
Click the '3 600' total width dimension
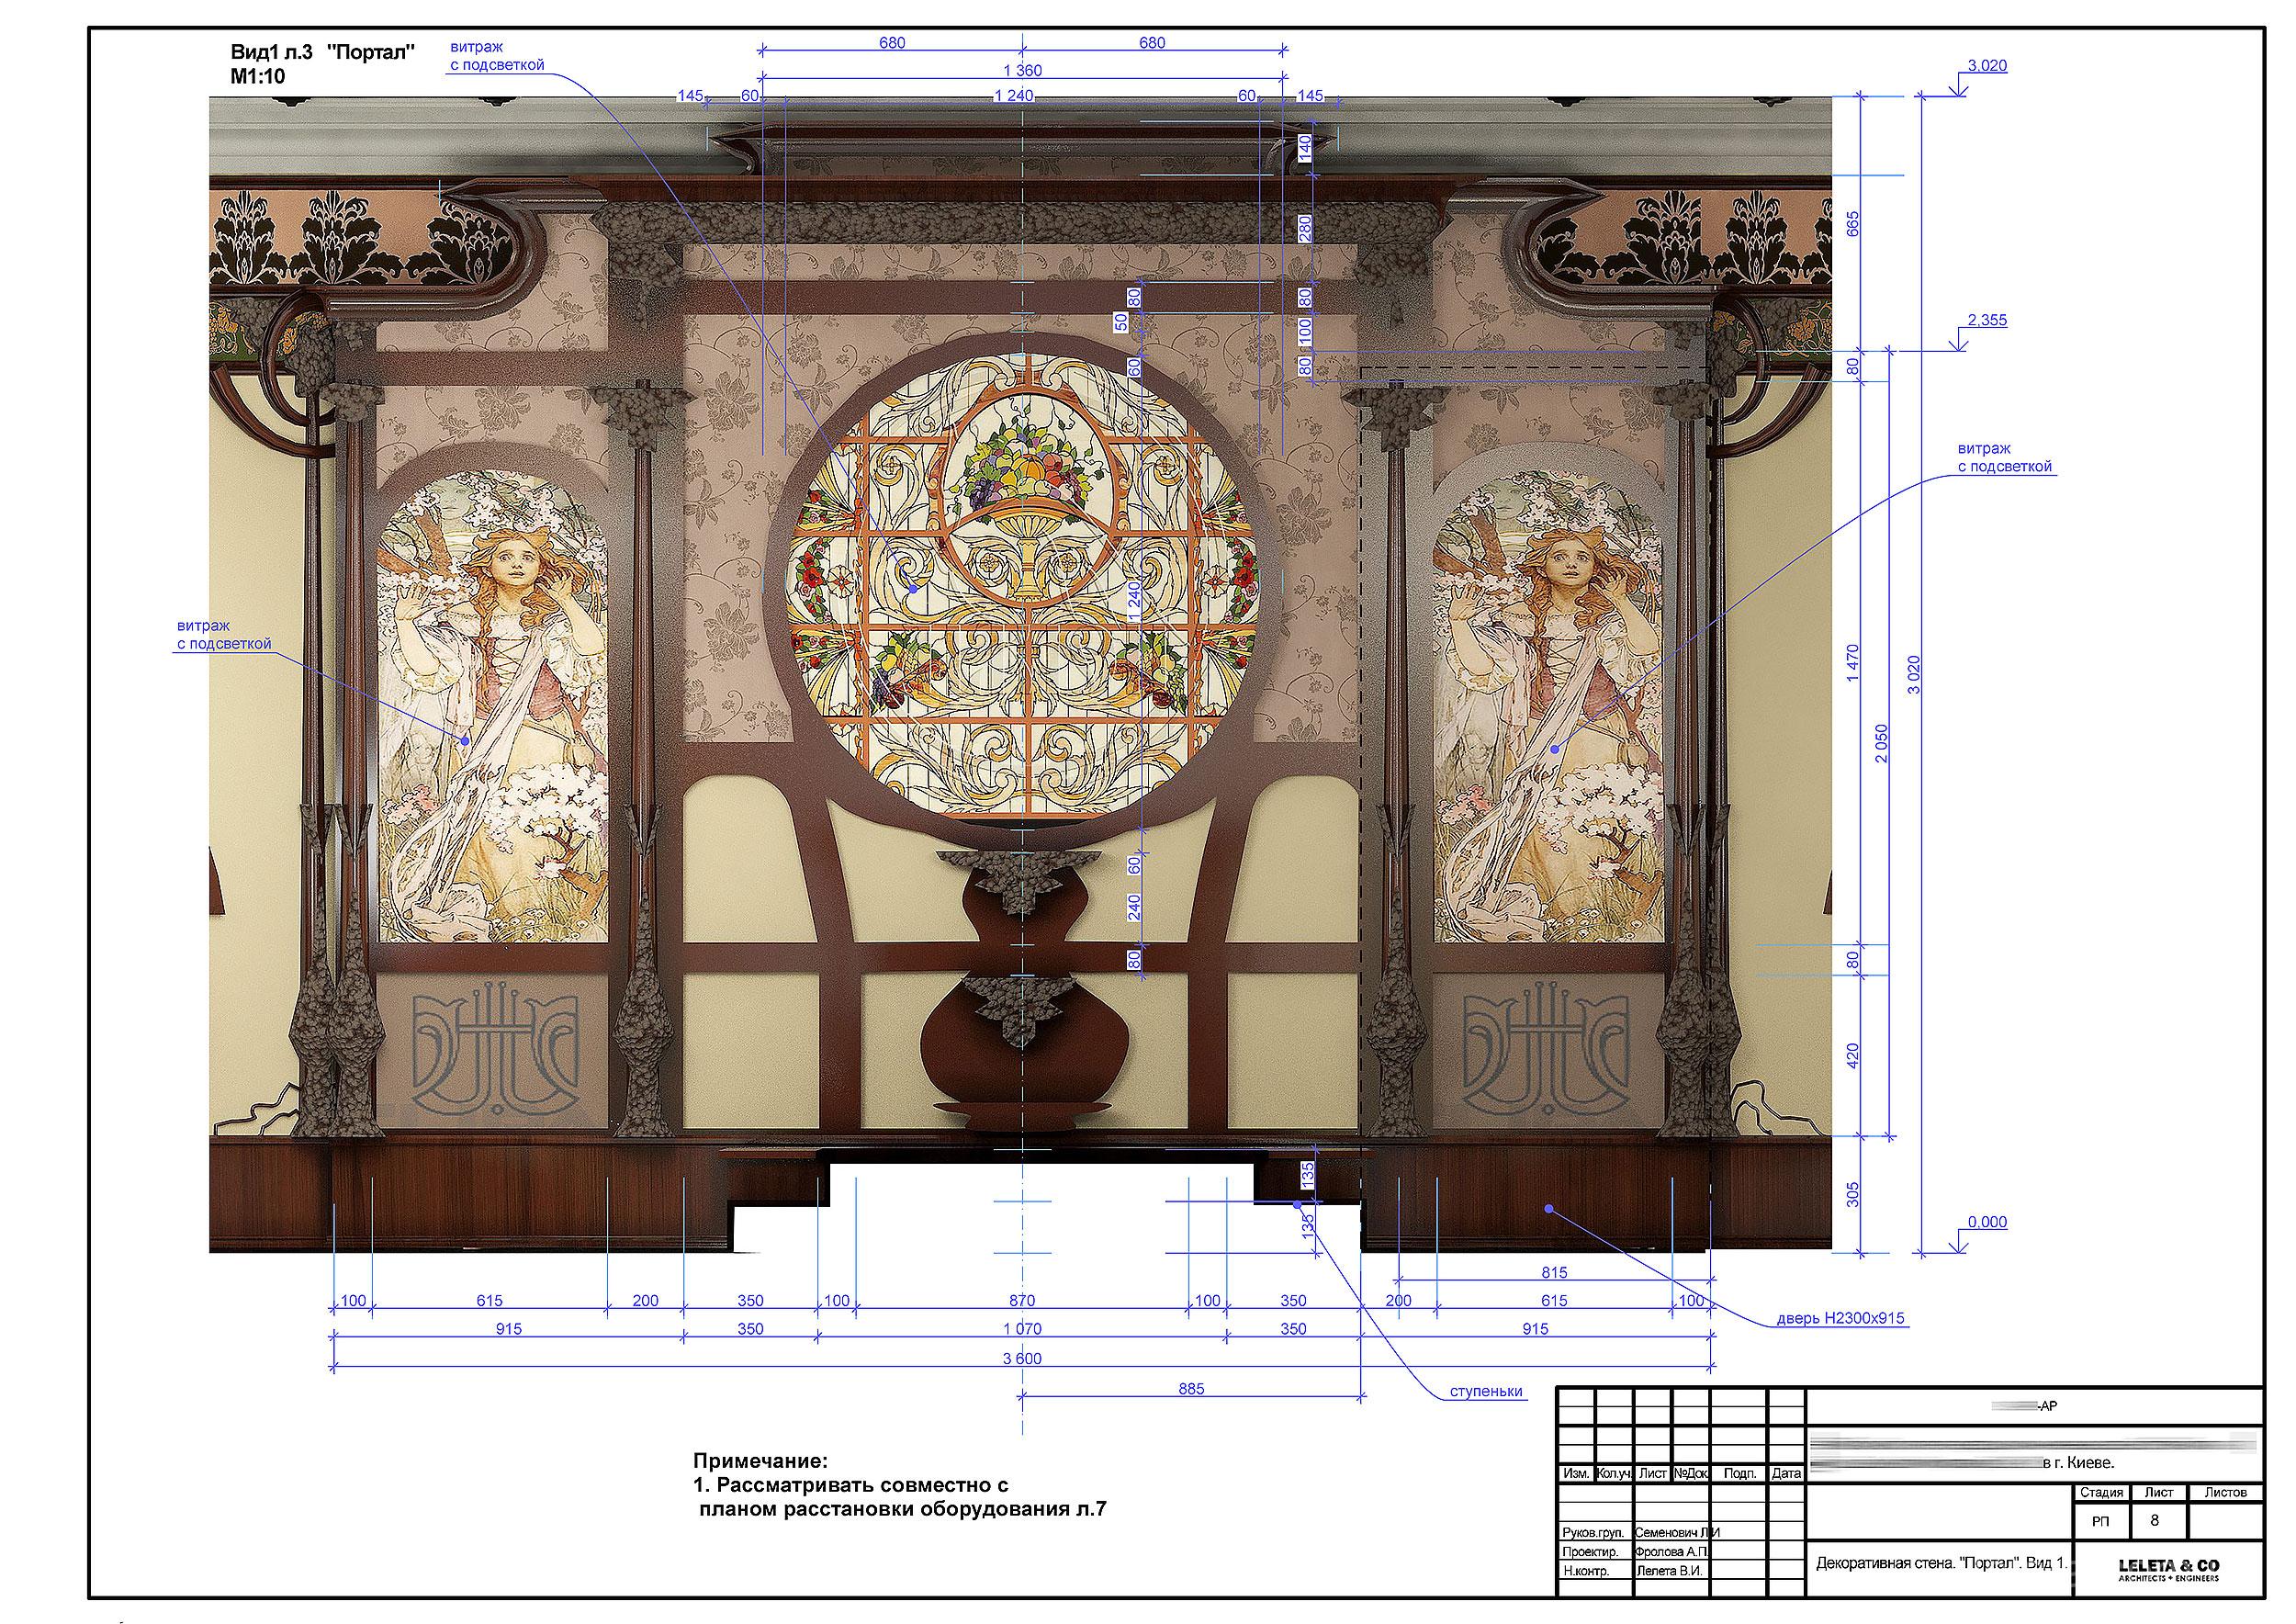click(x=1022, y=1359)
